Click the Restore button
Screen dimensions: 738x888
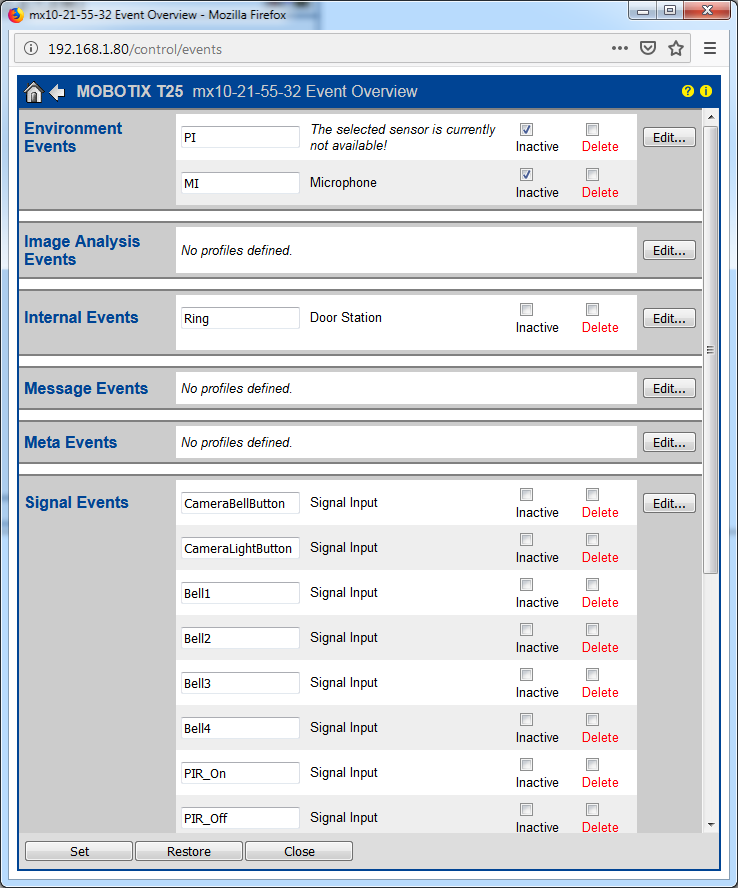point(189,851)
